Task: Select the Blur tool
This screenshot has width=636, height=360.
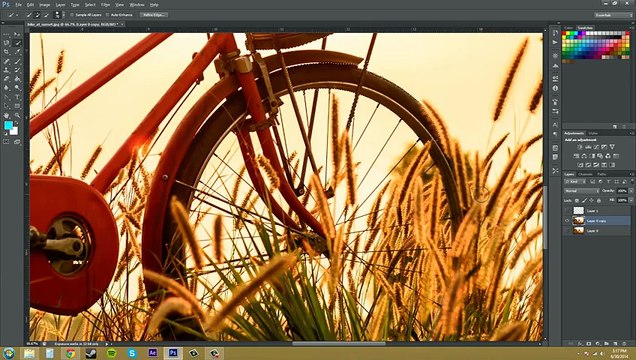Action: (6, 88)
